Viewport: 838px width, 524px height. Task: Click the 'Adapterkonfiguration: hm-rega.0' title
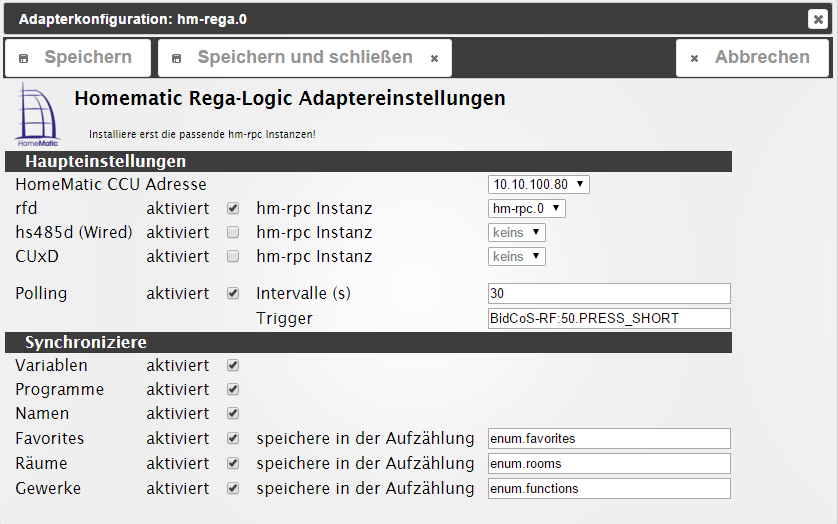[133, 19]
